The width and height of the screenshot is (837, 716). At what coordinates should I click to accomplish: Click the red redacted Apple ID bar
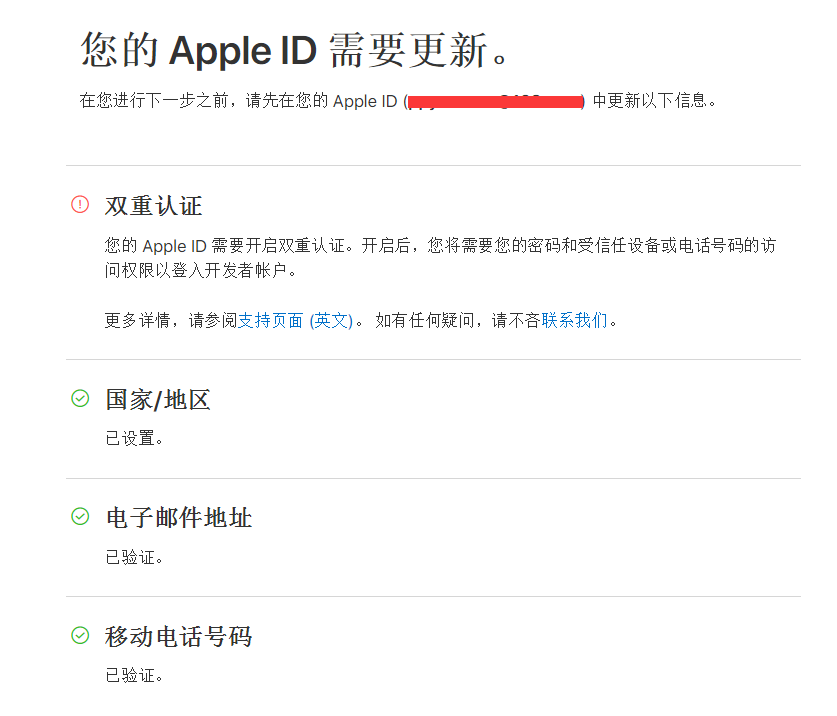pyautogui.click(x=496, y=101)
